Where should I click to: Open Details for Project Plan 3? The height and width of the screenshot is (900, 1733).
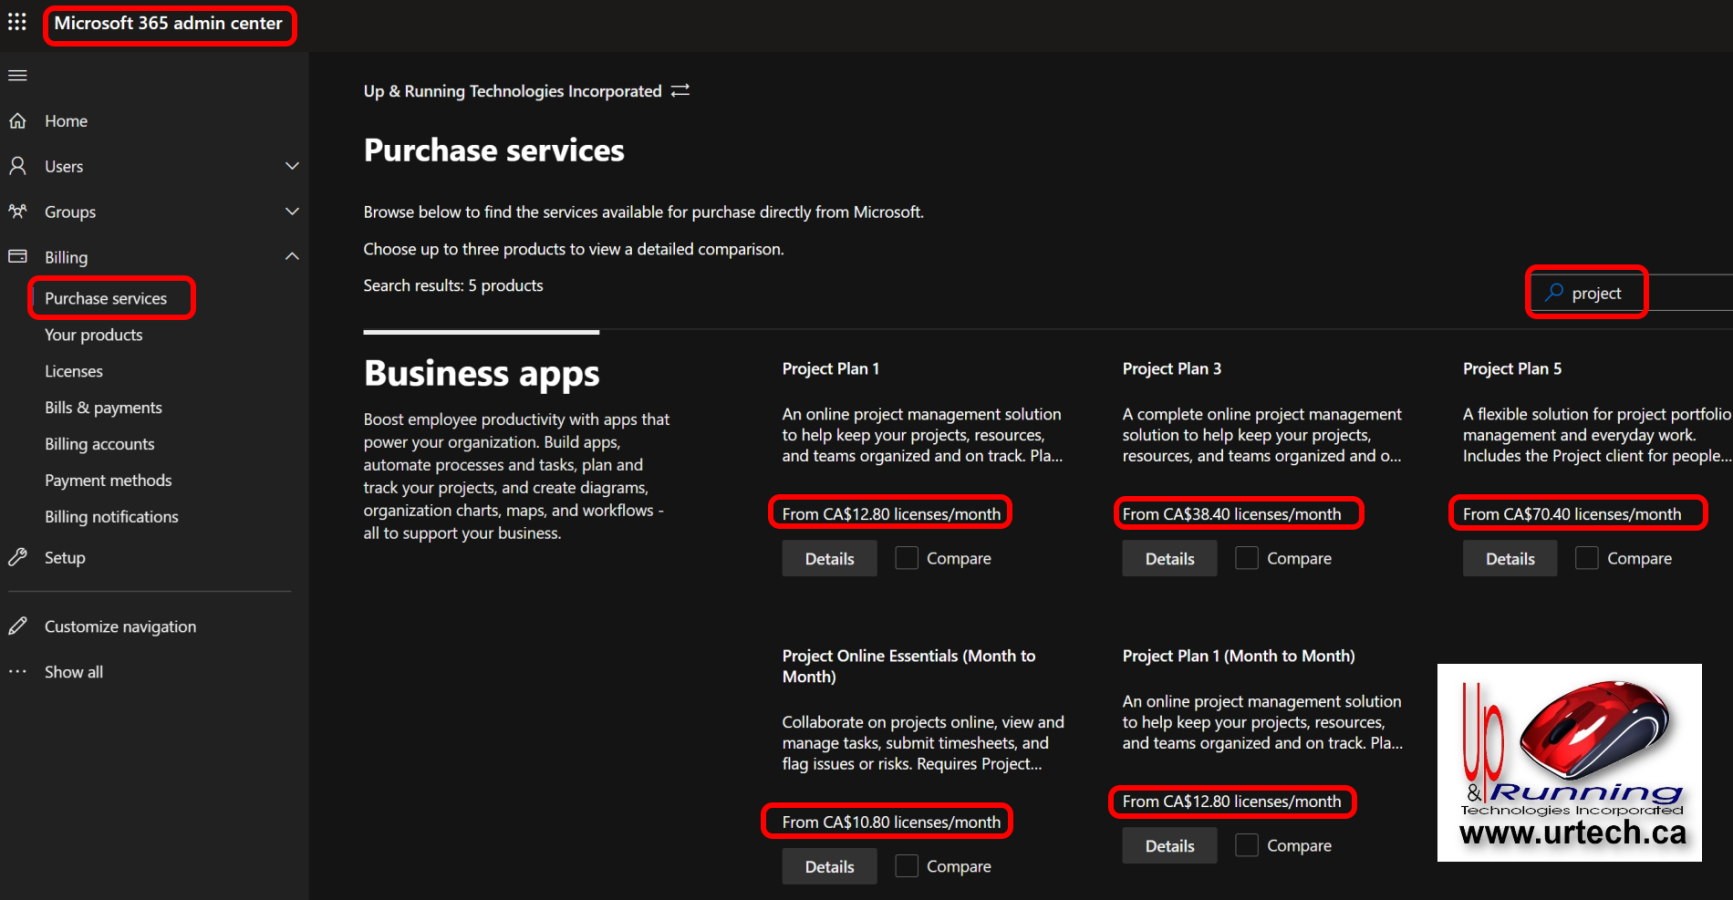coord(1169,558)
